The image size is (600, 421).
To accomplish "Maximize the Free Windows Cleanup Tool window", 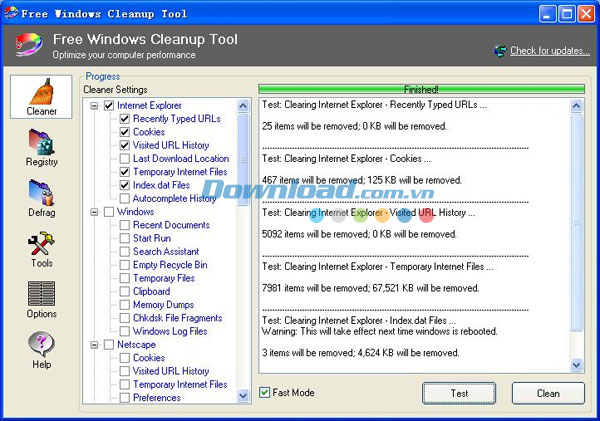I will click(567, 14).
